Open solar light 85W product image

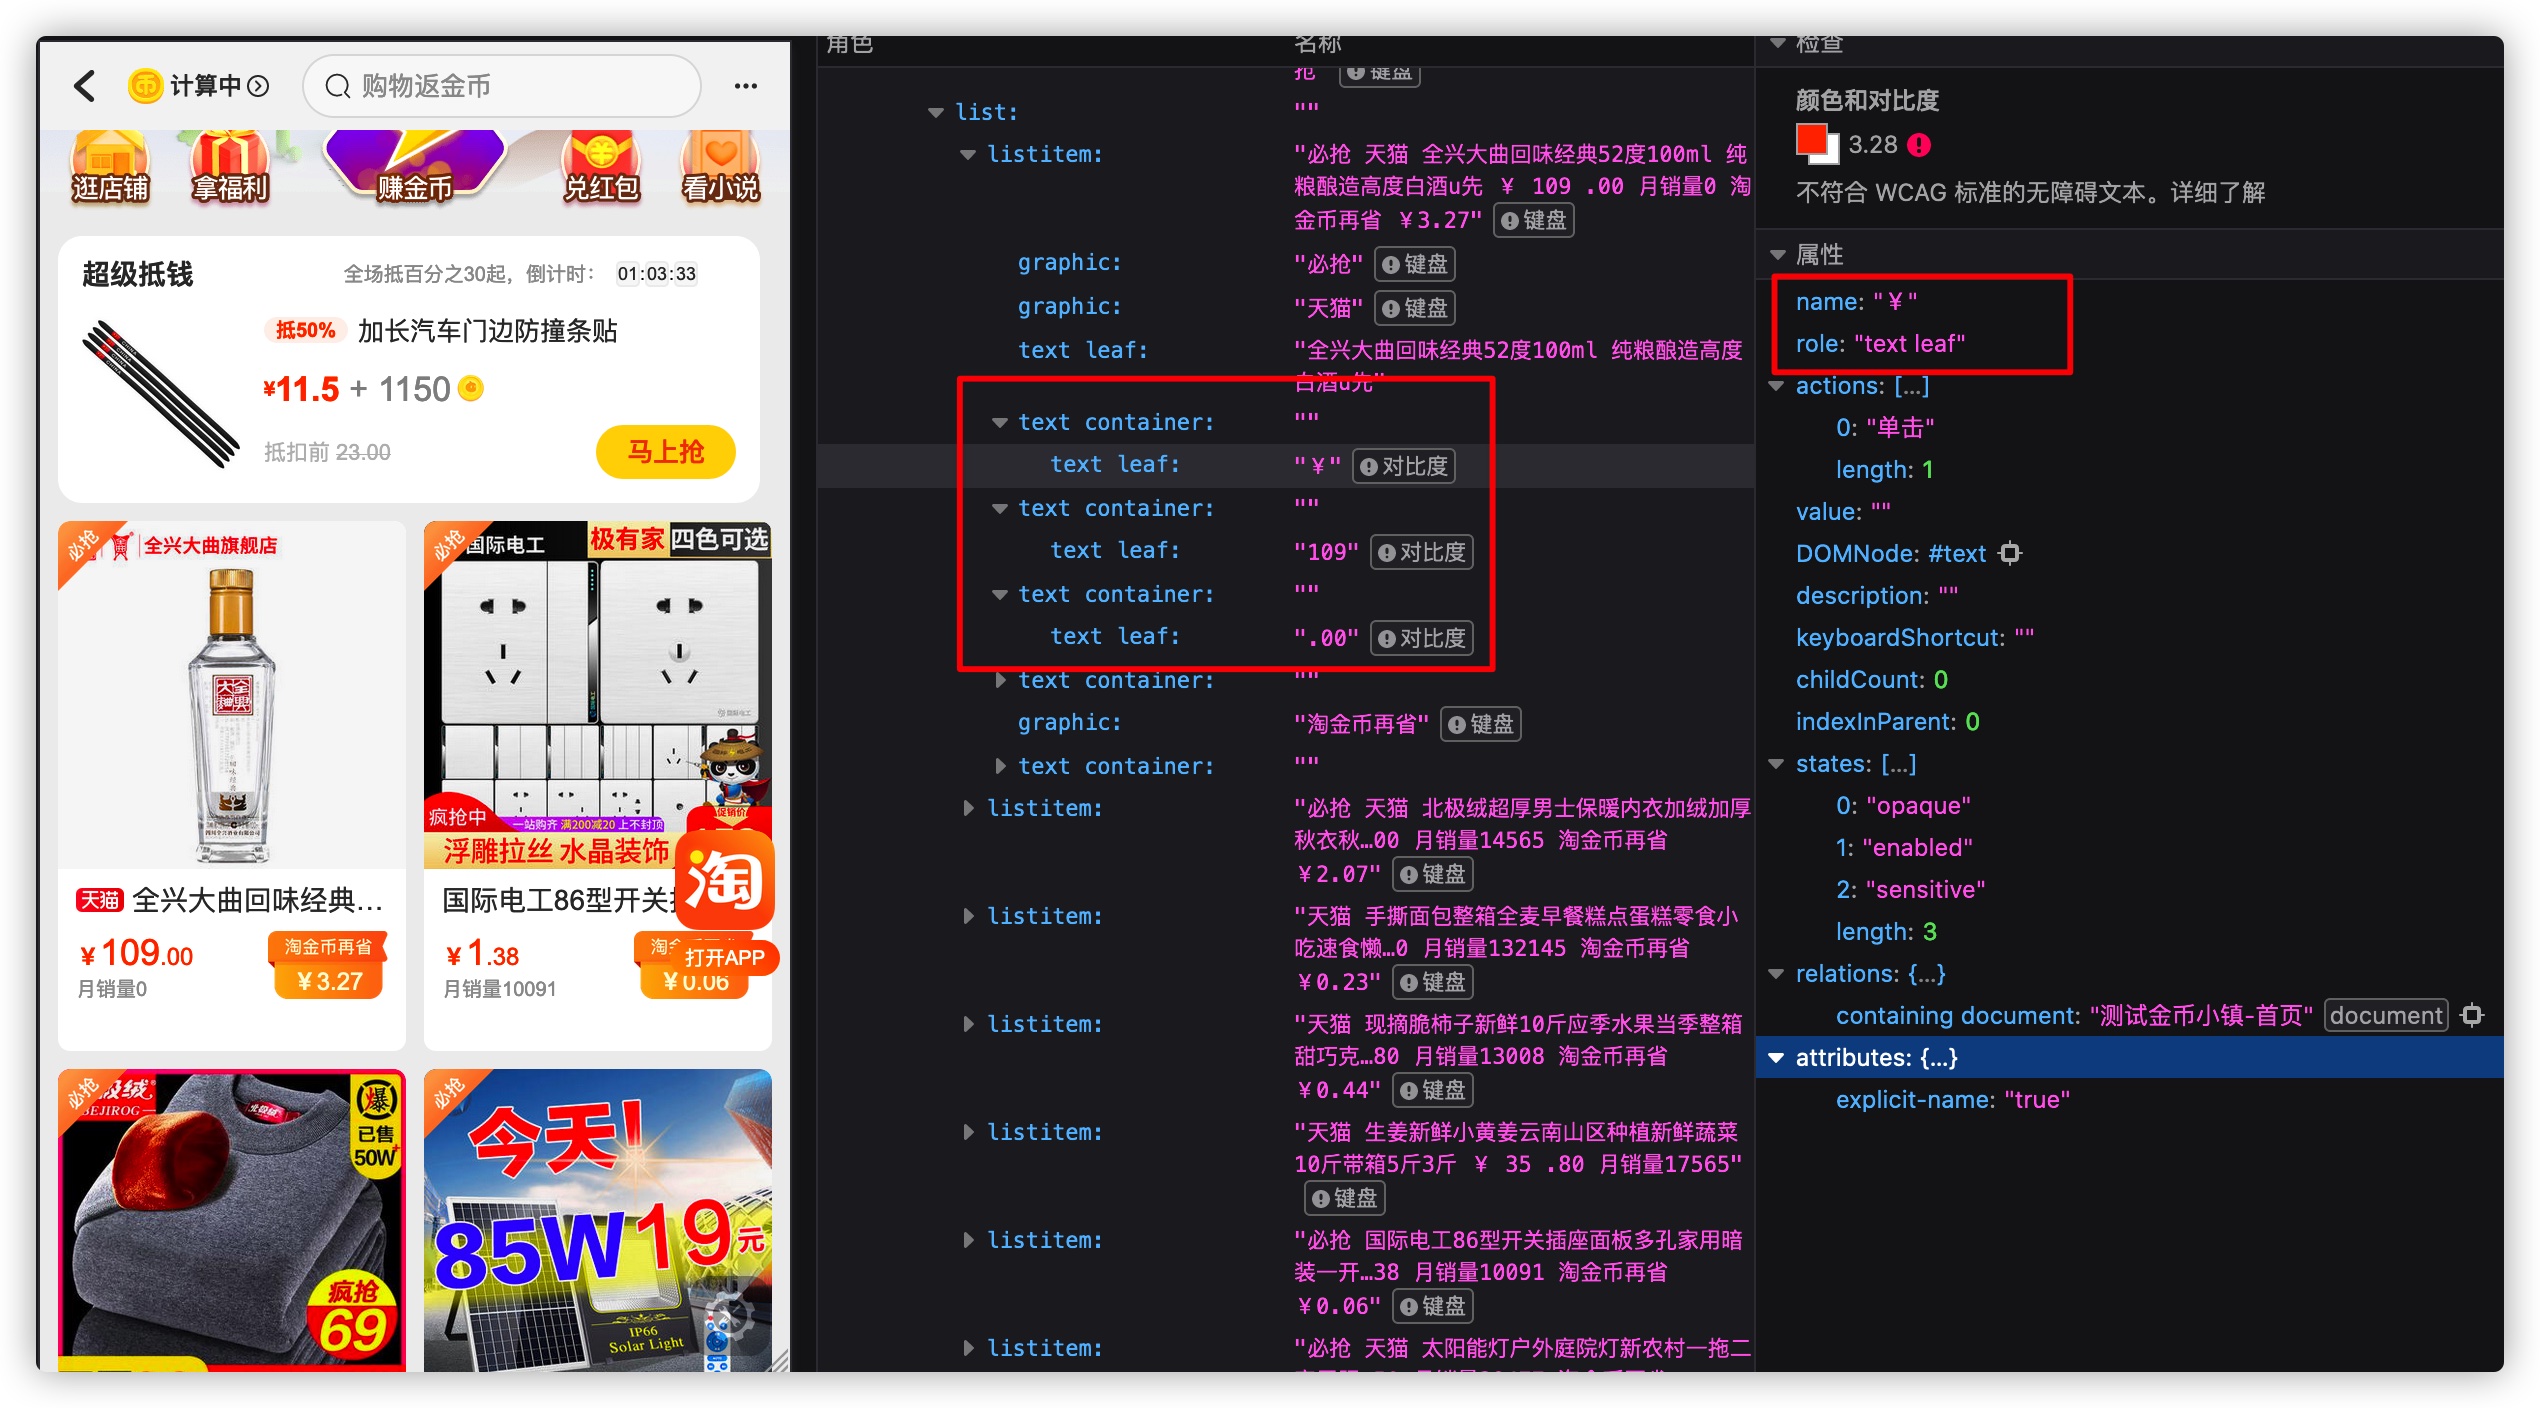pyautogui.click(x=598, y=1220)
